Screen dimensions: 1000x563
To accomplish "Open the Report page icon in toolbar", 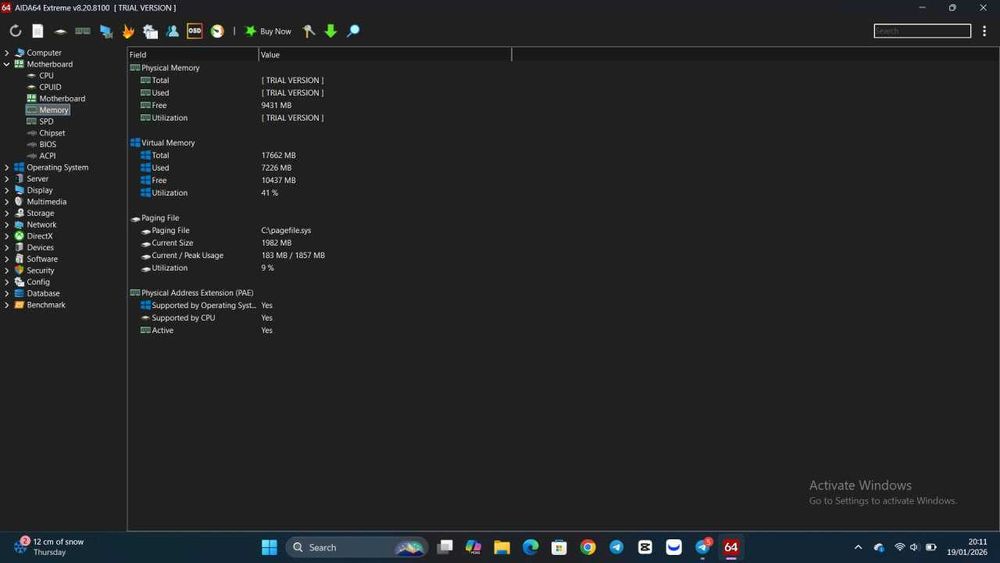I will (38, 31).
